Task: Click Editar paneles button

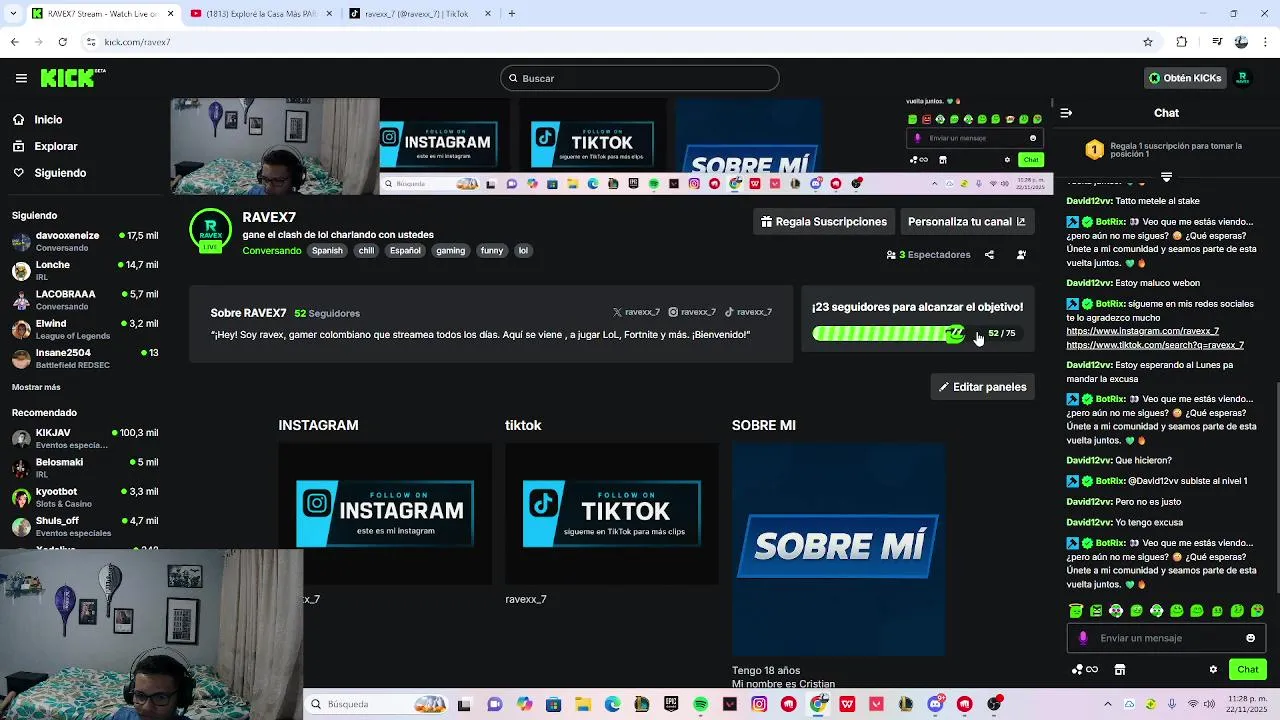Action: point(983,387)
